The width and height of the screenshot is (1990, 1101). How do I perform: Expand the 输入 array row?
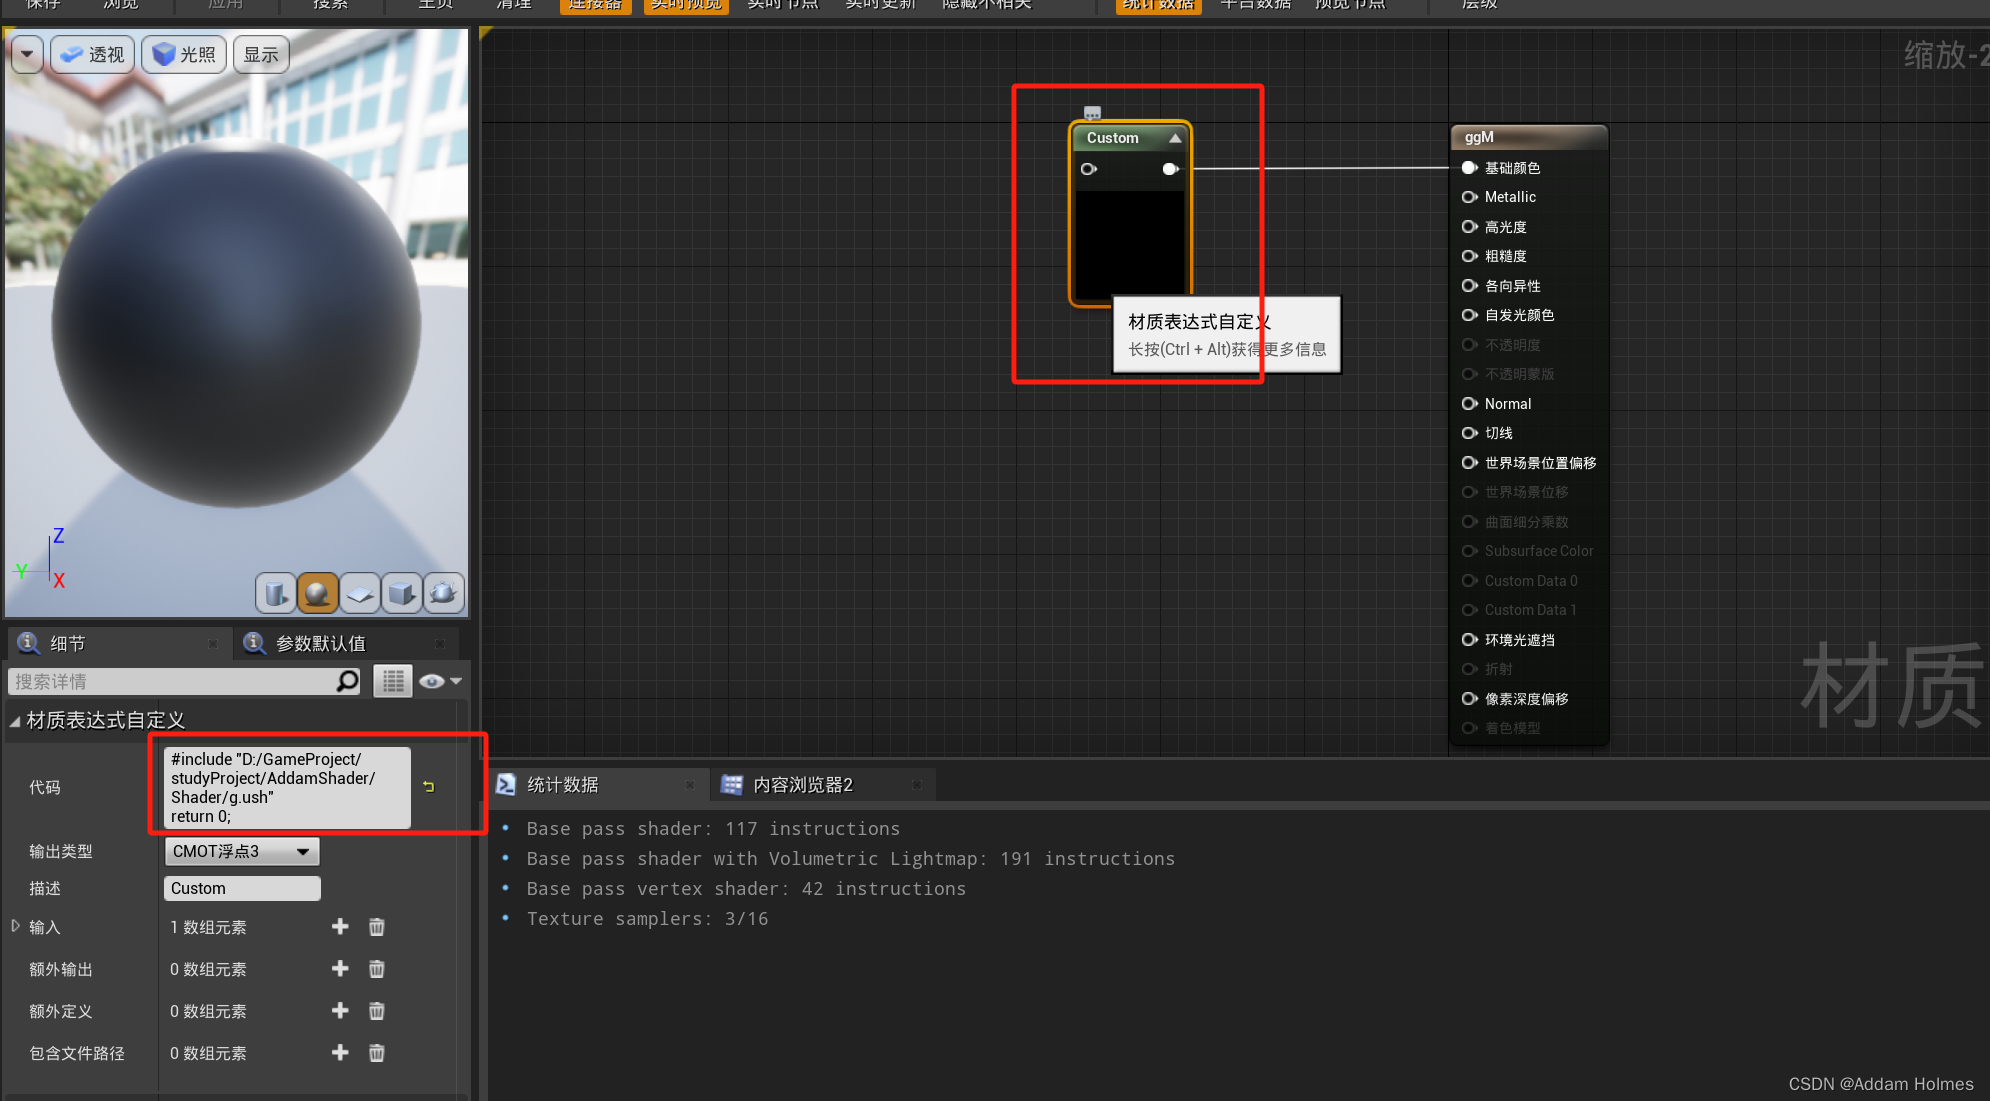pyautogui.click(x=16, y=926)
